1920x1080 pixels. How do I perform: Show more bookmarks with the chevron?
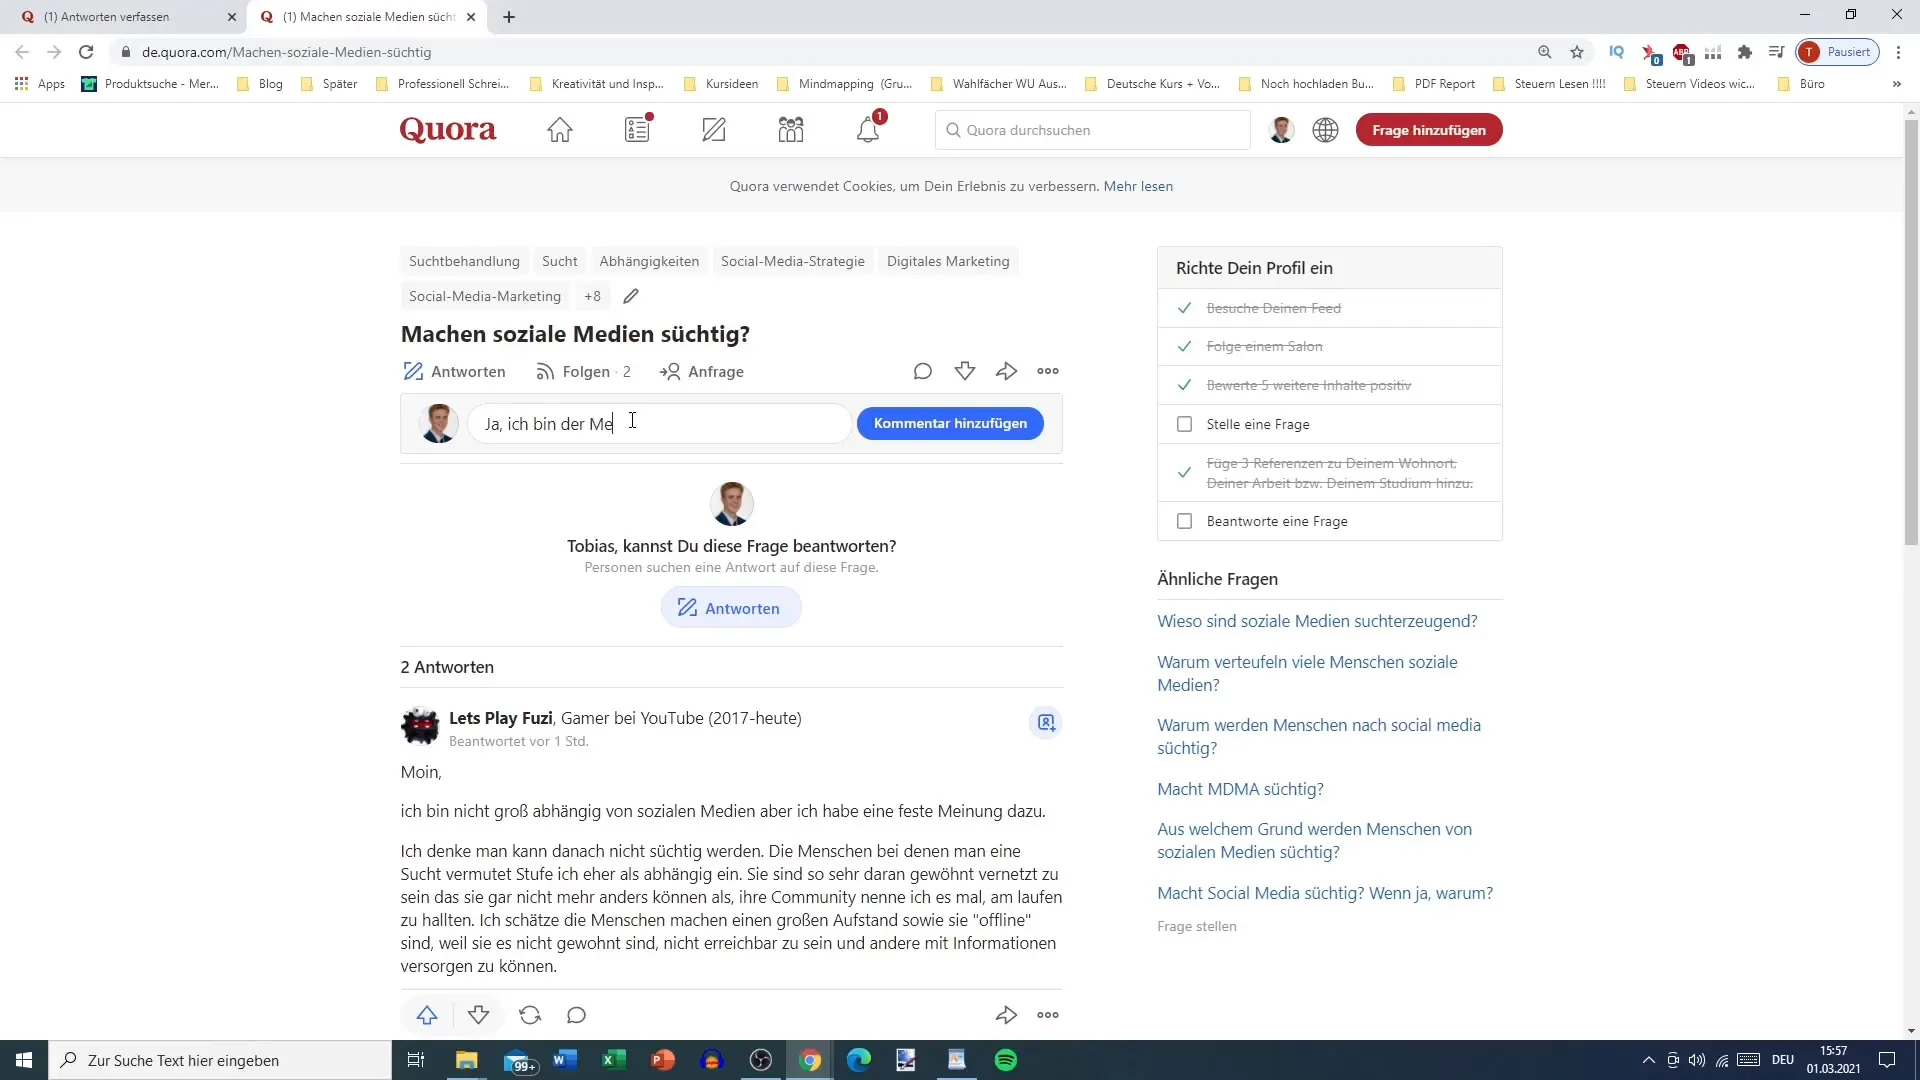tap(1897, 84)
